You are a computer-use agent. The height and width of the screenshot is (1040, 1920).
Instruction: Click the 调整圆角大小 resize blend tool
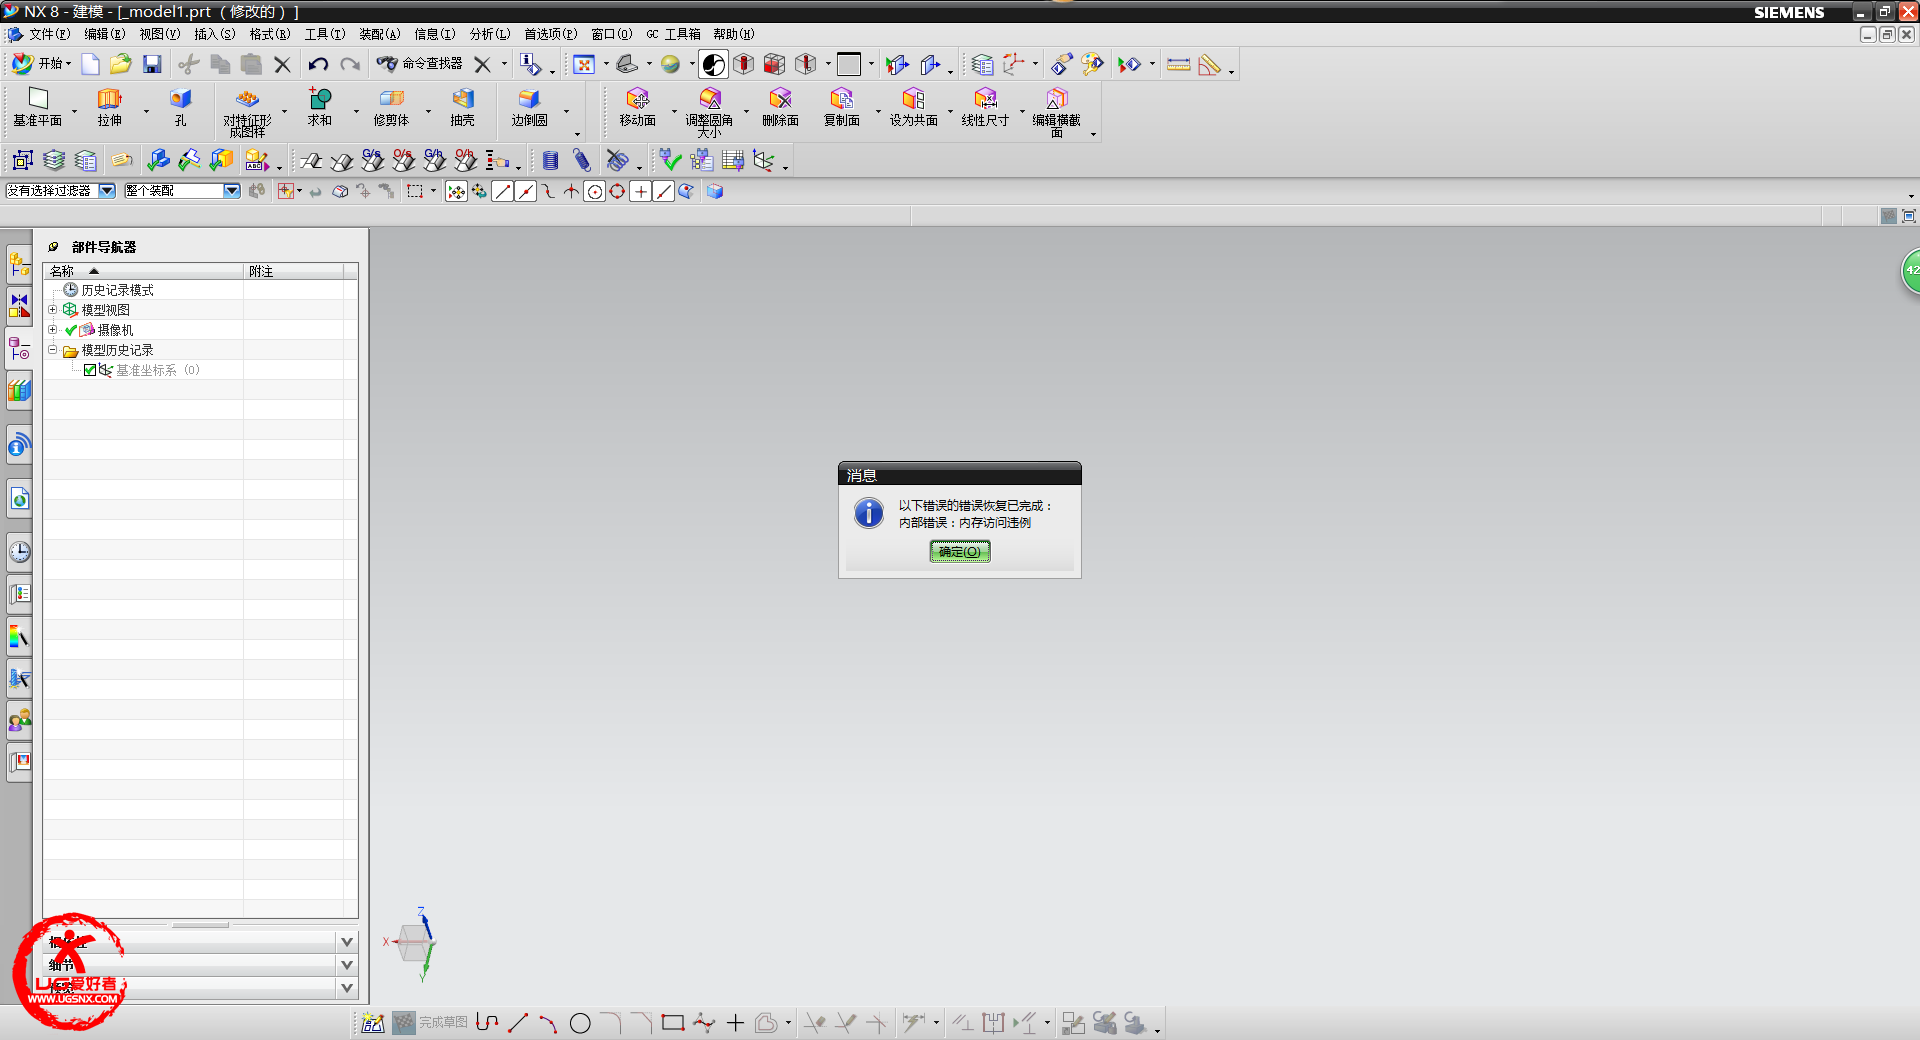pos(709,112)
